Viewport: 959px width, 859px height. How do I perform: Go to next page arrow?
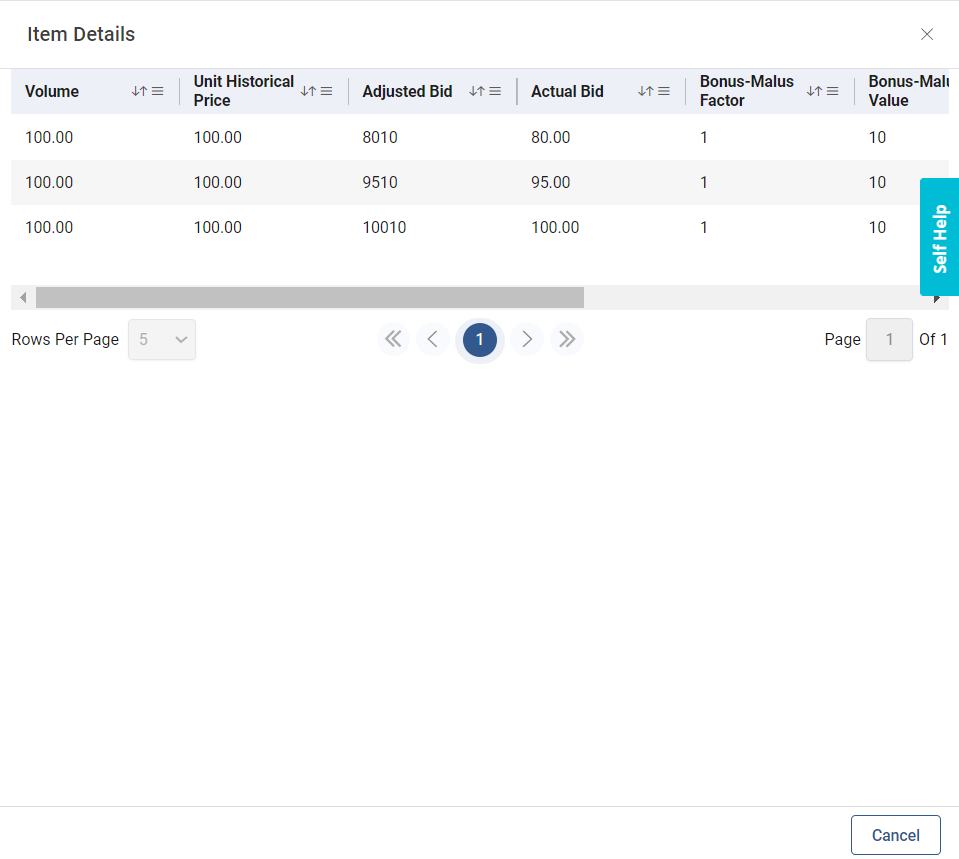pos(527,340)
